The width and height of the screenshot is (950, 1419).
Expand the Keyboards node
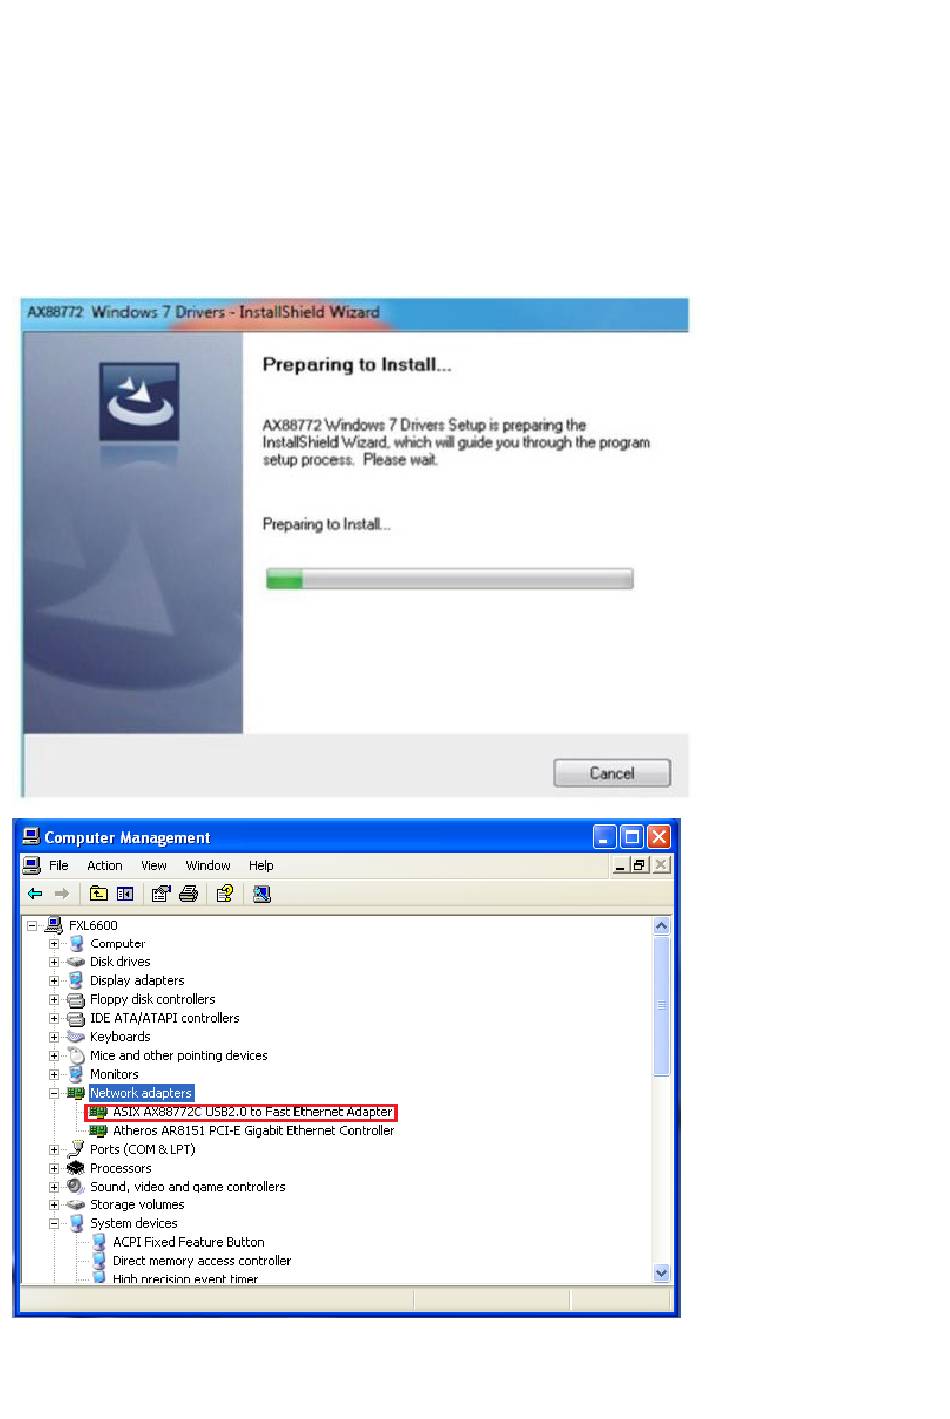54,1037
